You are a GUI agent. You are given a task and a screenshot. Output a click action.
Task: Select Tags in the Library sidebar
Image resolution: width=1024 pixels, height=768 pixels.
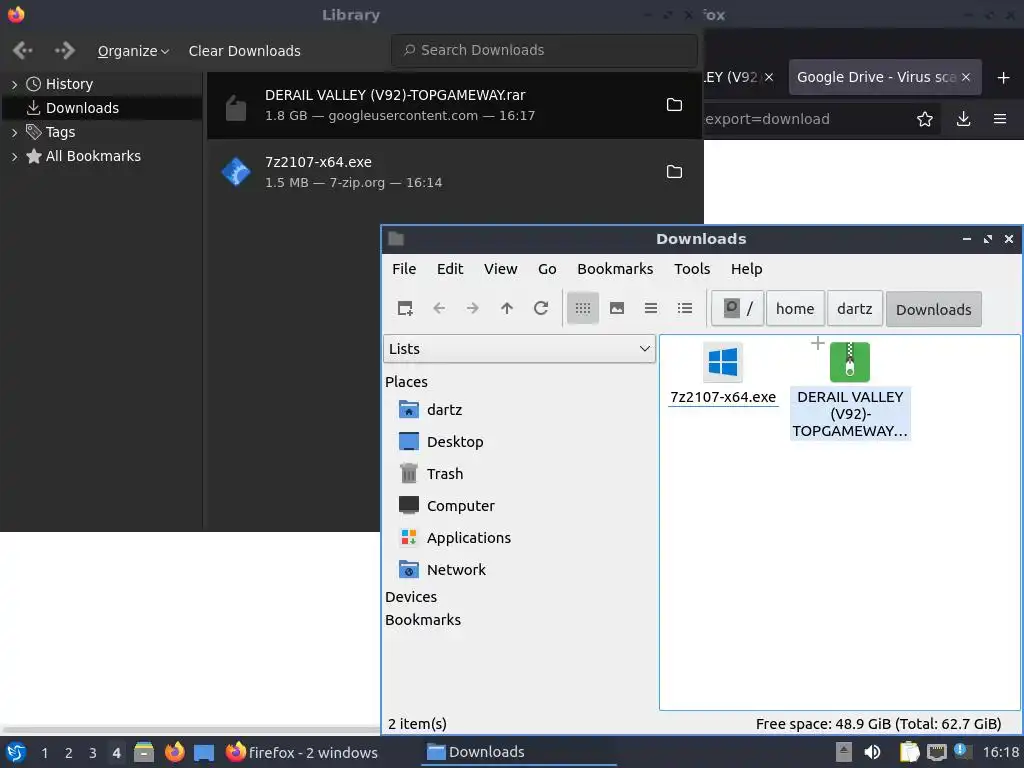click(60, 132)
